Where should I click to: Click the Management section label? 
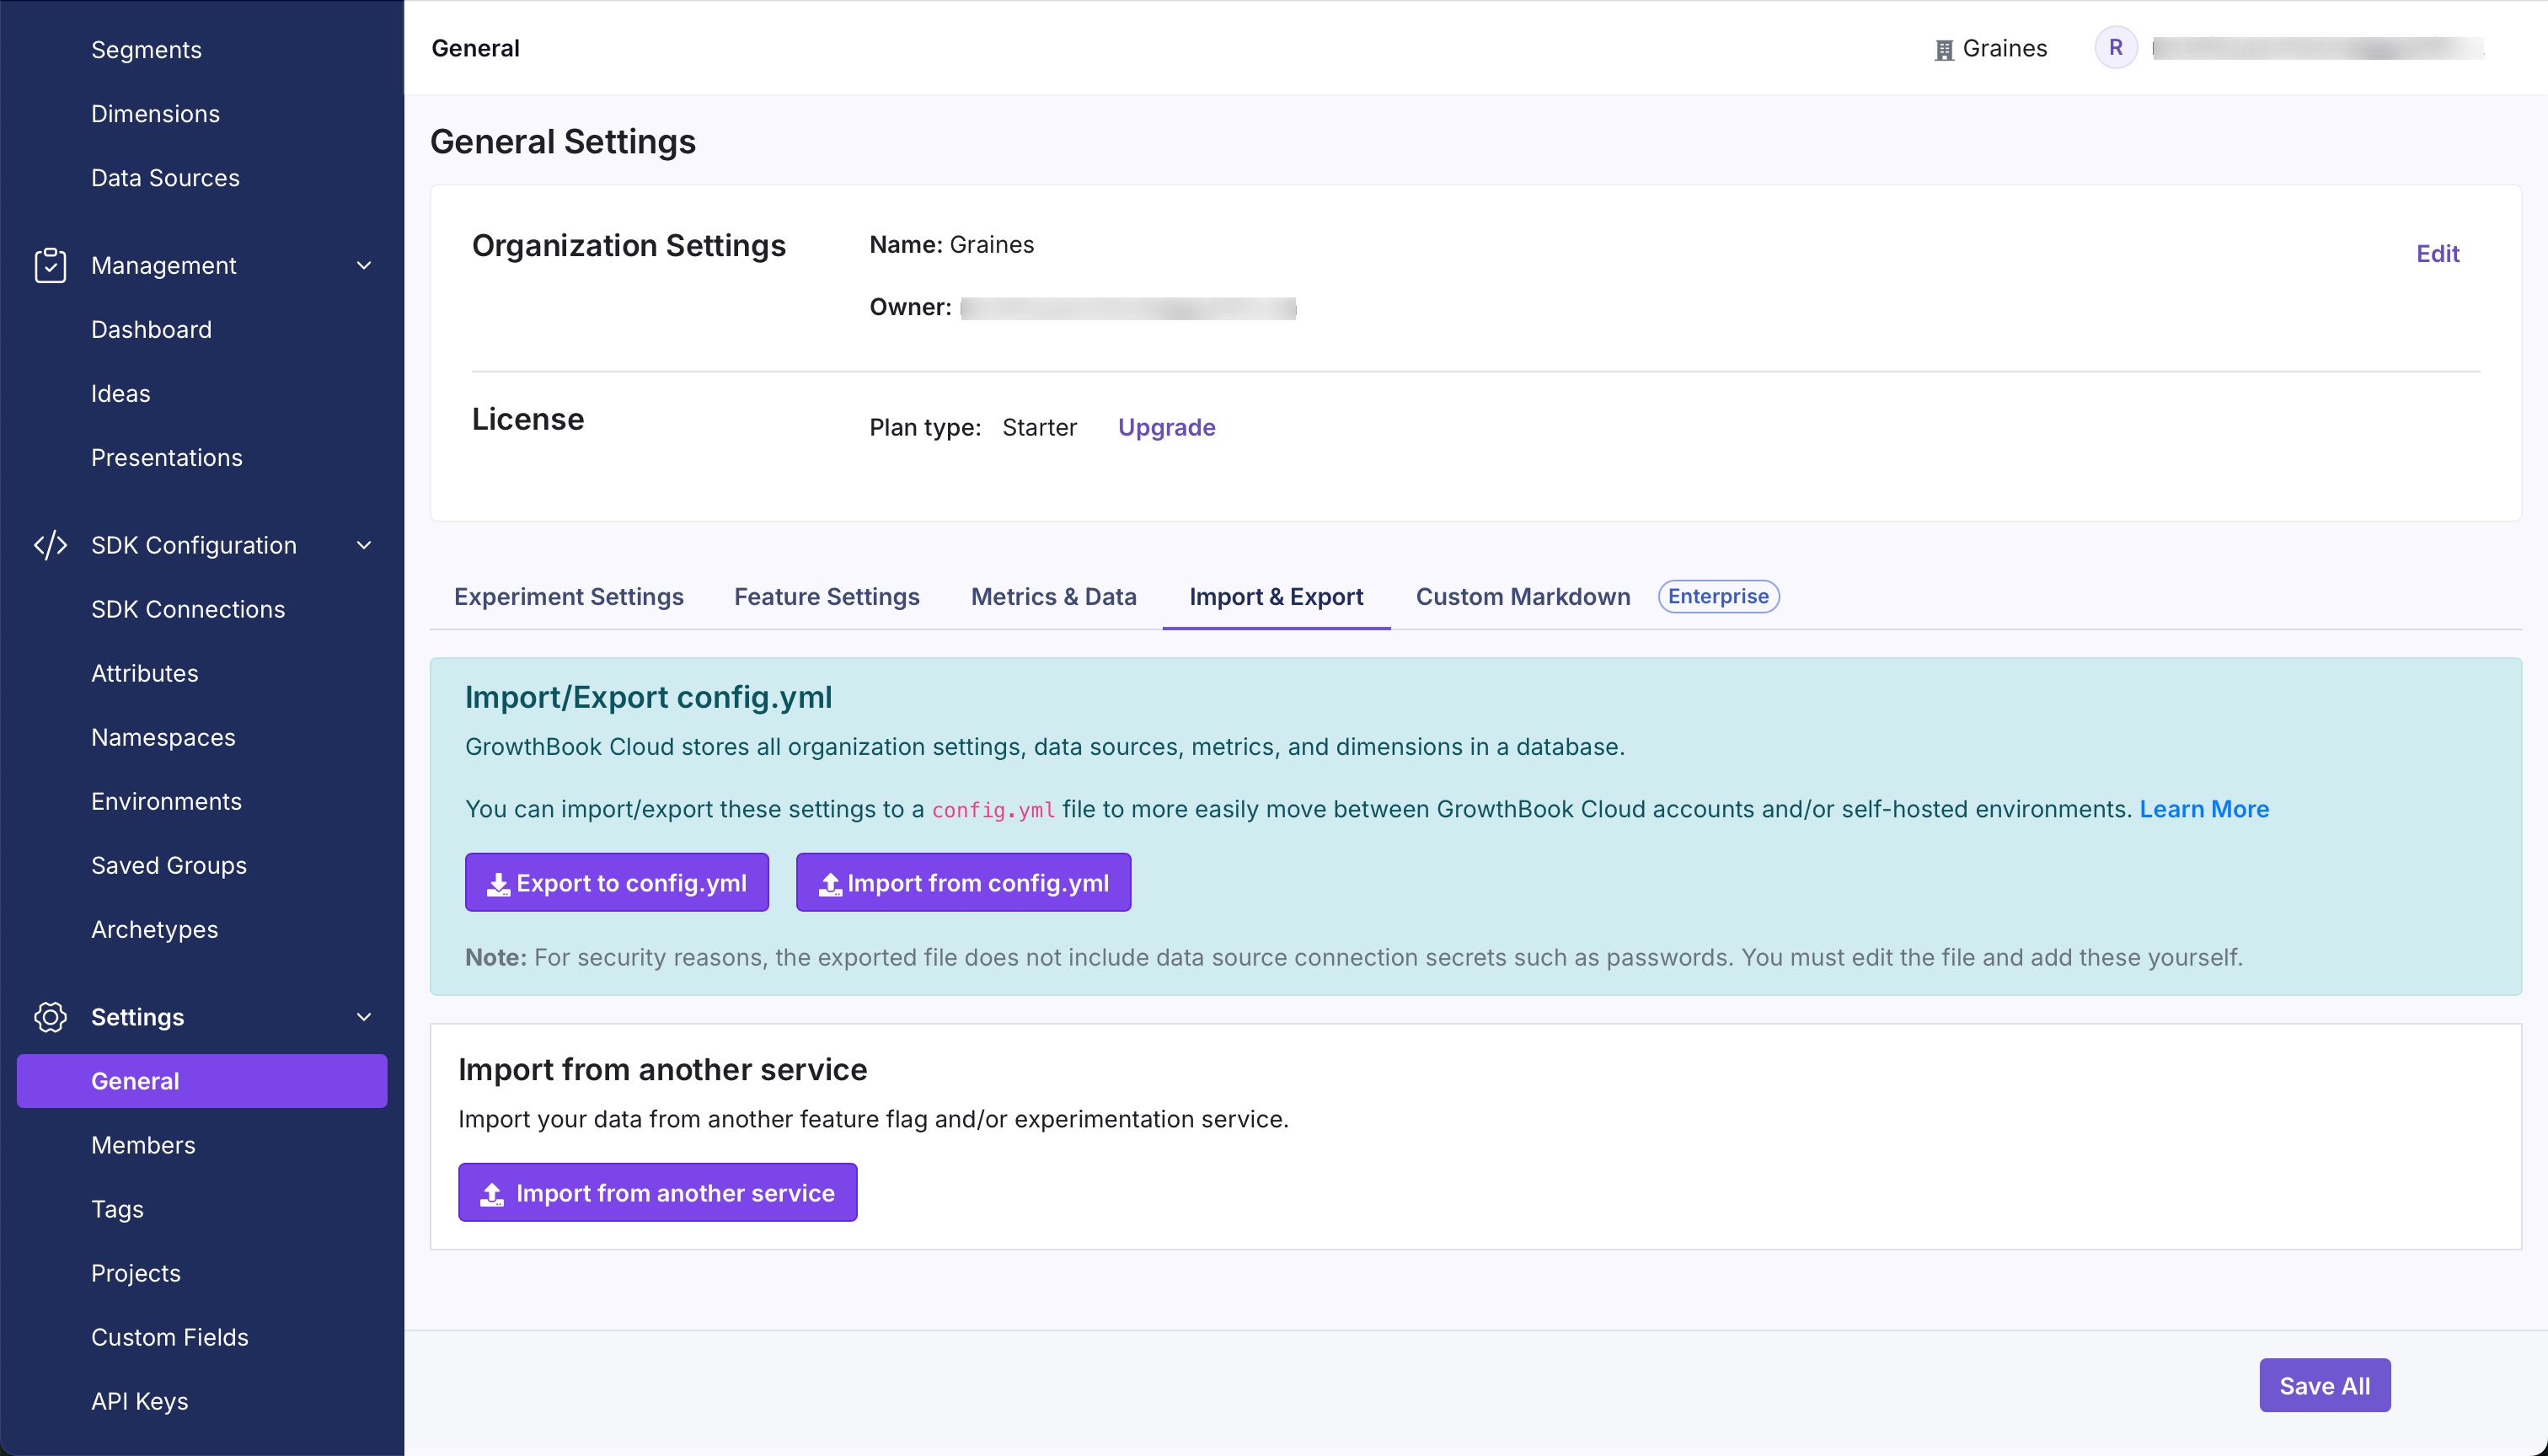tap(163, 265)
